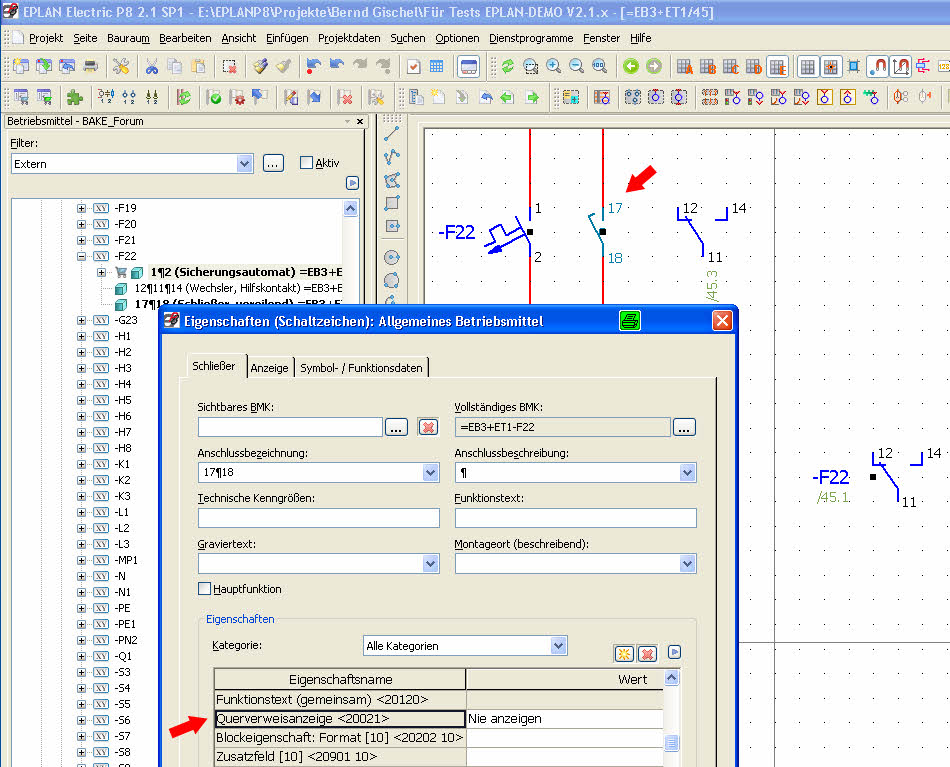Collapse the -F22 tree node
Viewport: 950px width, 767px height.
(81, 256)
